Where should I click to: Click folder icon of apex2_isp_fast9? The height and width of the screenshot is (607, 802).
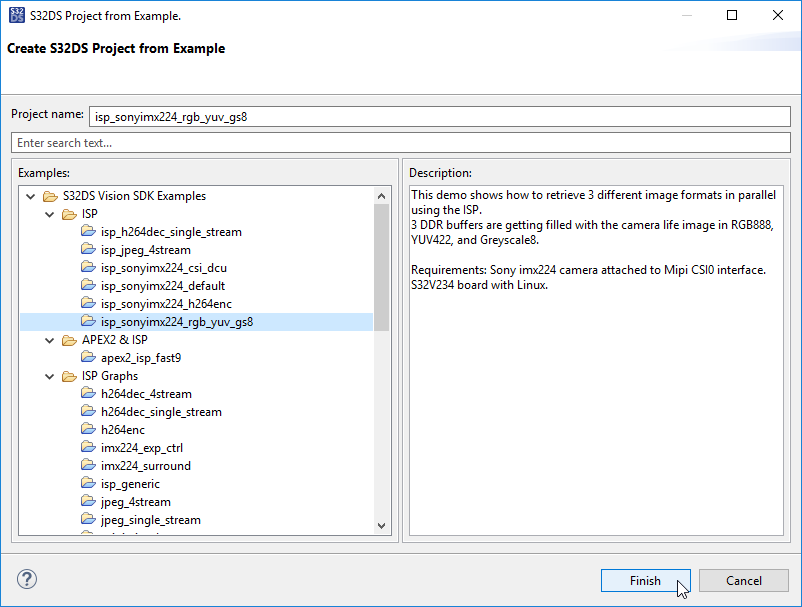click(x=88, y=357)
